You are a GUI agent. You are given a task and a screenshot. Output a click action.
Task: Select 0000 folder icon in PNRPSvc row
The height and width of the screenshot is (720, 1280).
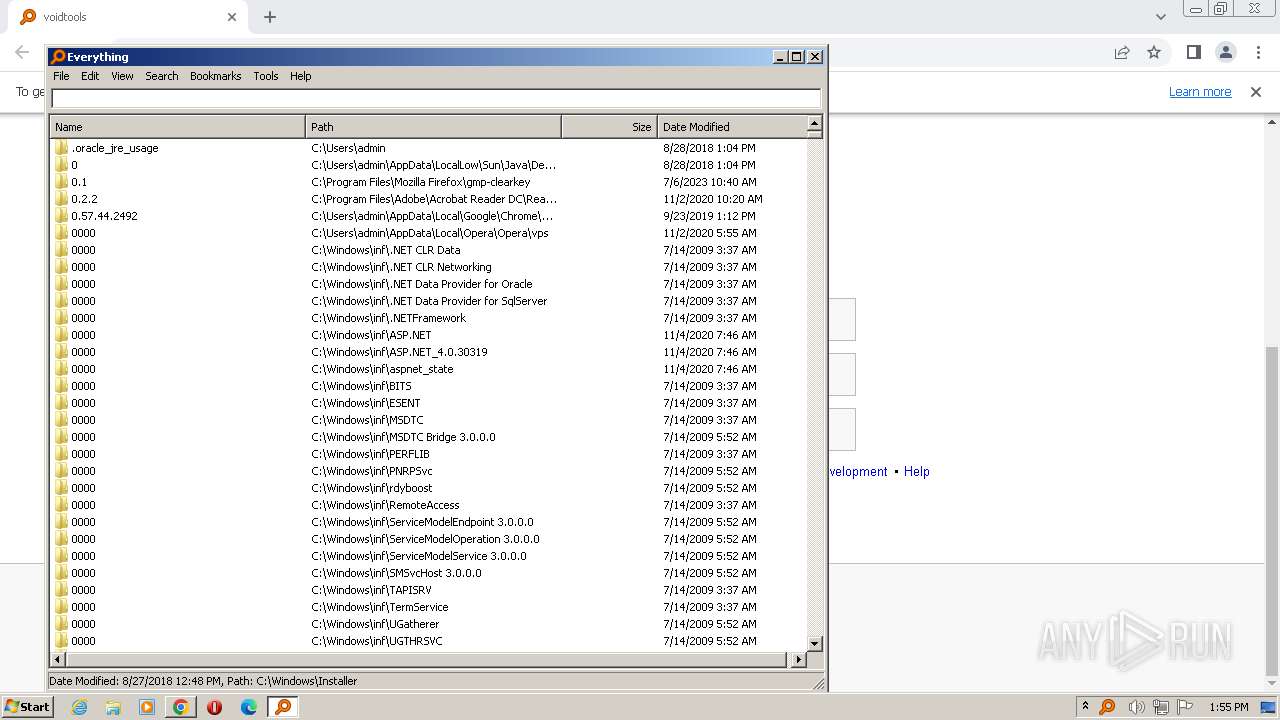[61, 471]
